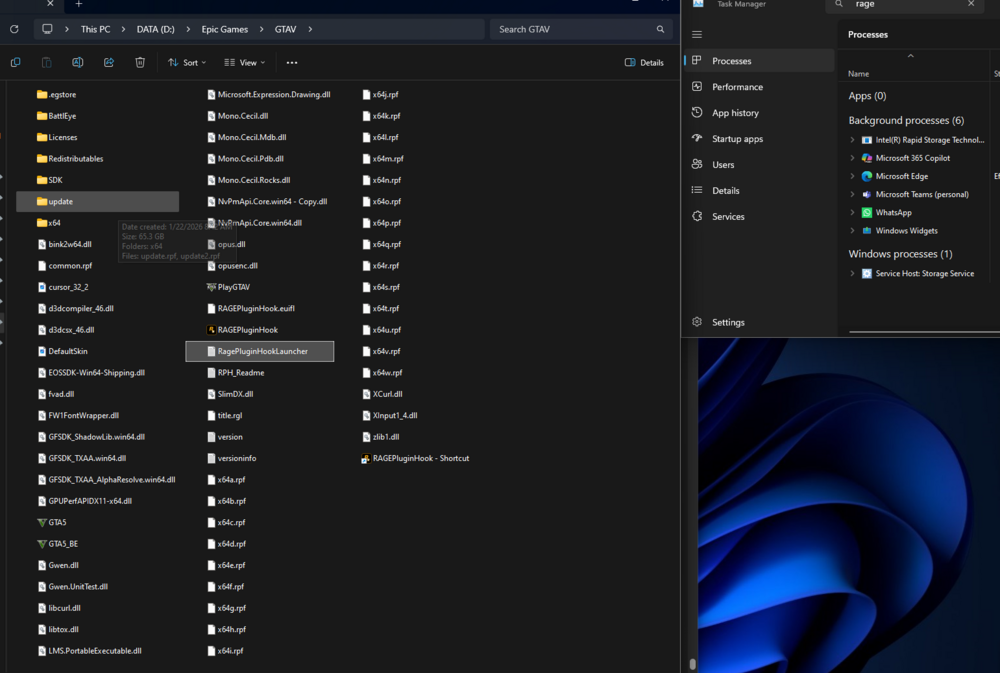This screenshot has width=1000, height=673.
Task: Click the Paste icon in Explorer toolbar
Action: 46,62
